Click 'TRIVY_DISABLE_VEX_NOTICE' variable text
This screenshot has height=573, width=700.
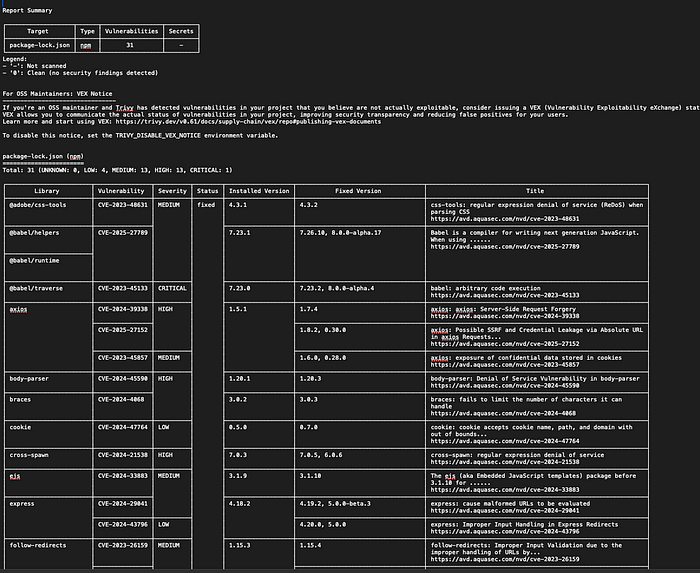[x=158, y=135]
